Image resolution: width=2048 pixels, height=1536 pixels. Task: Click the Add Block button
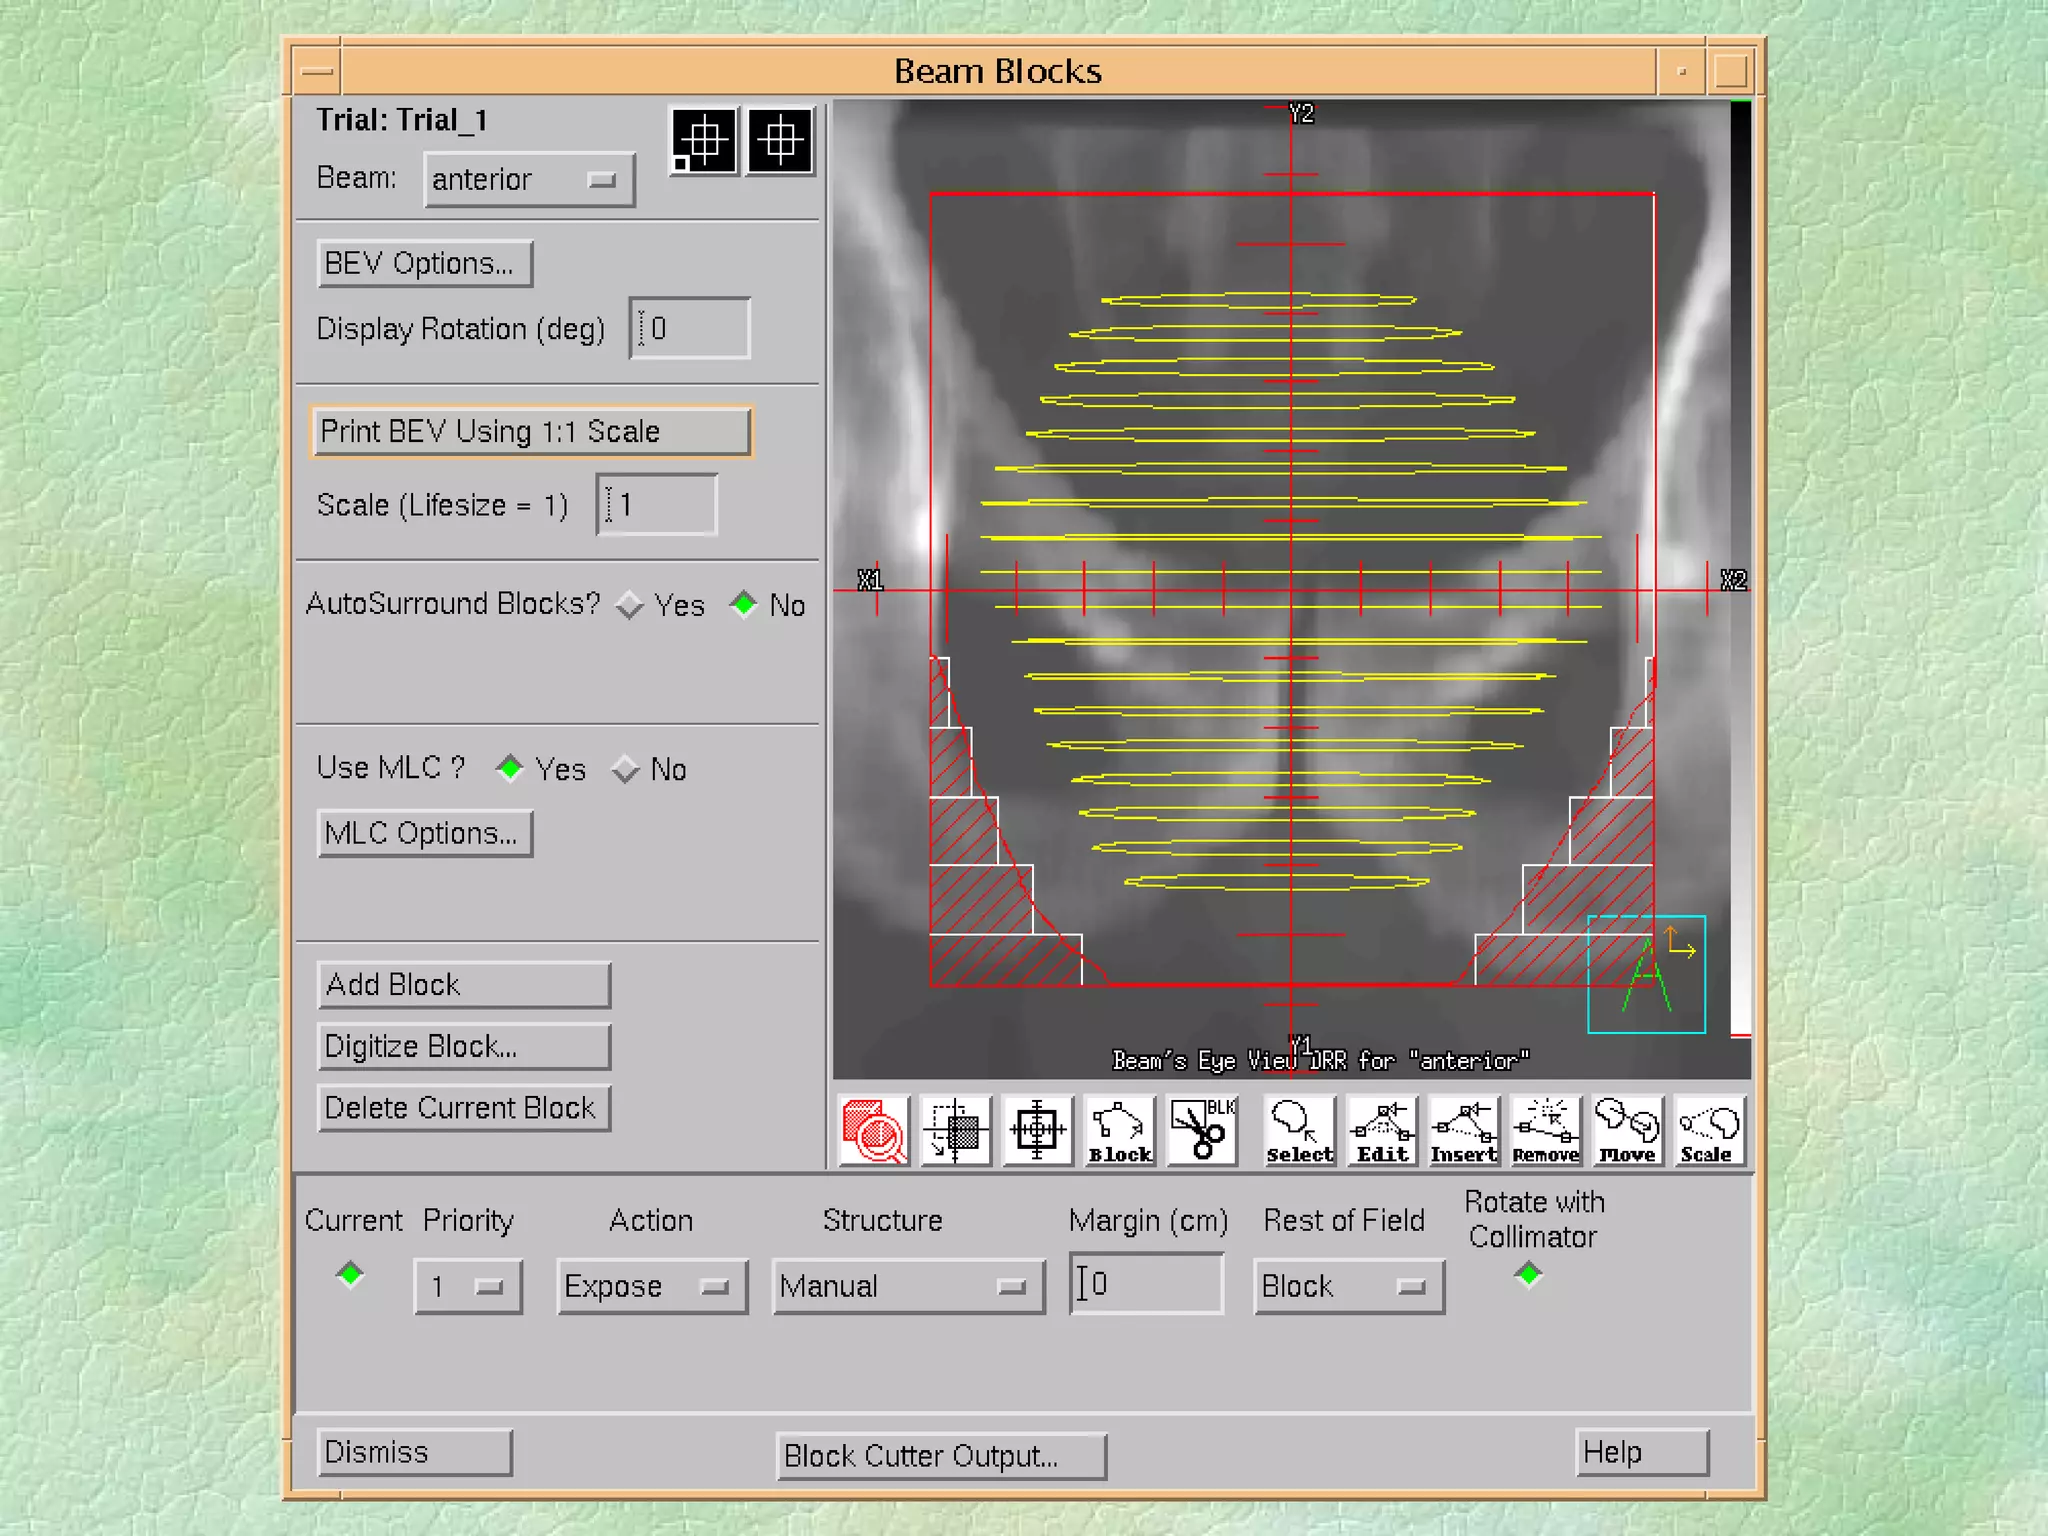[464, 985]
